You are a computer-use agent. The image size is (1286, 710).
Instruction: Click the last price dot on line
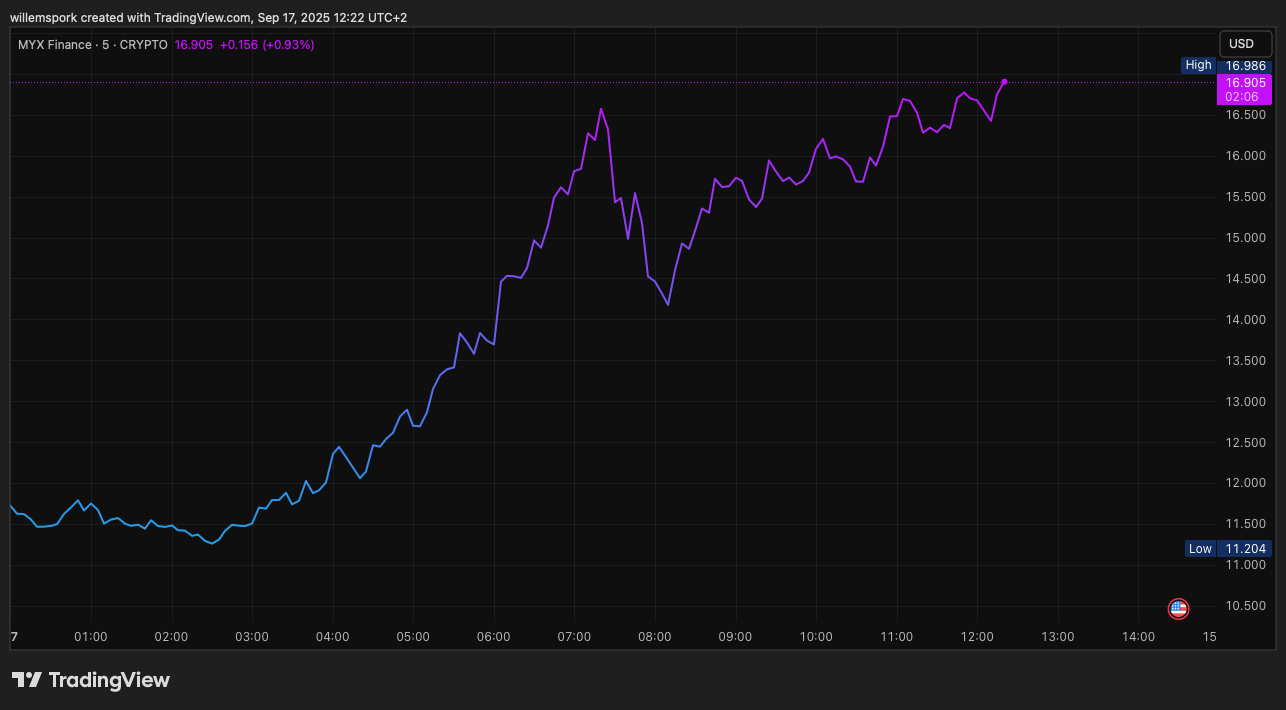[x=1004, y=82]
